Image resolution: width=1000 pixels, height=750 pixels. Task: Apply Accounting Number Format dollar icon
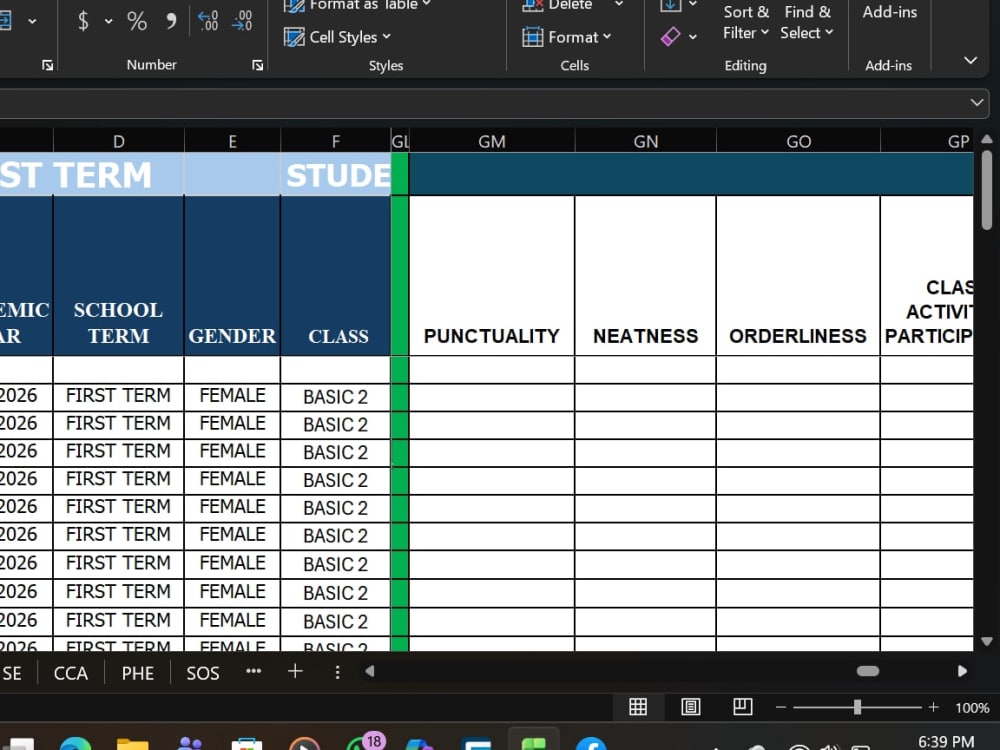click(x=83, y=21)
